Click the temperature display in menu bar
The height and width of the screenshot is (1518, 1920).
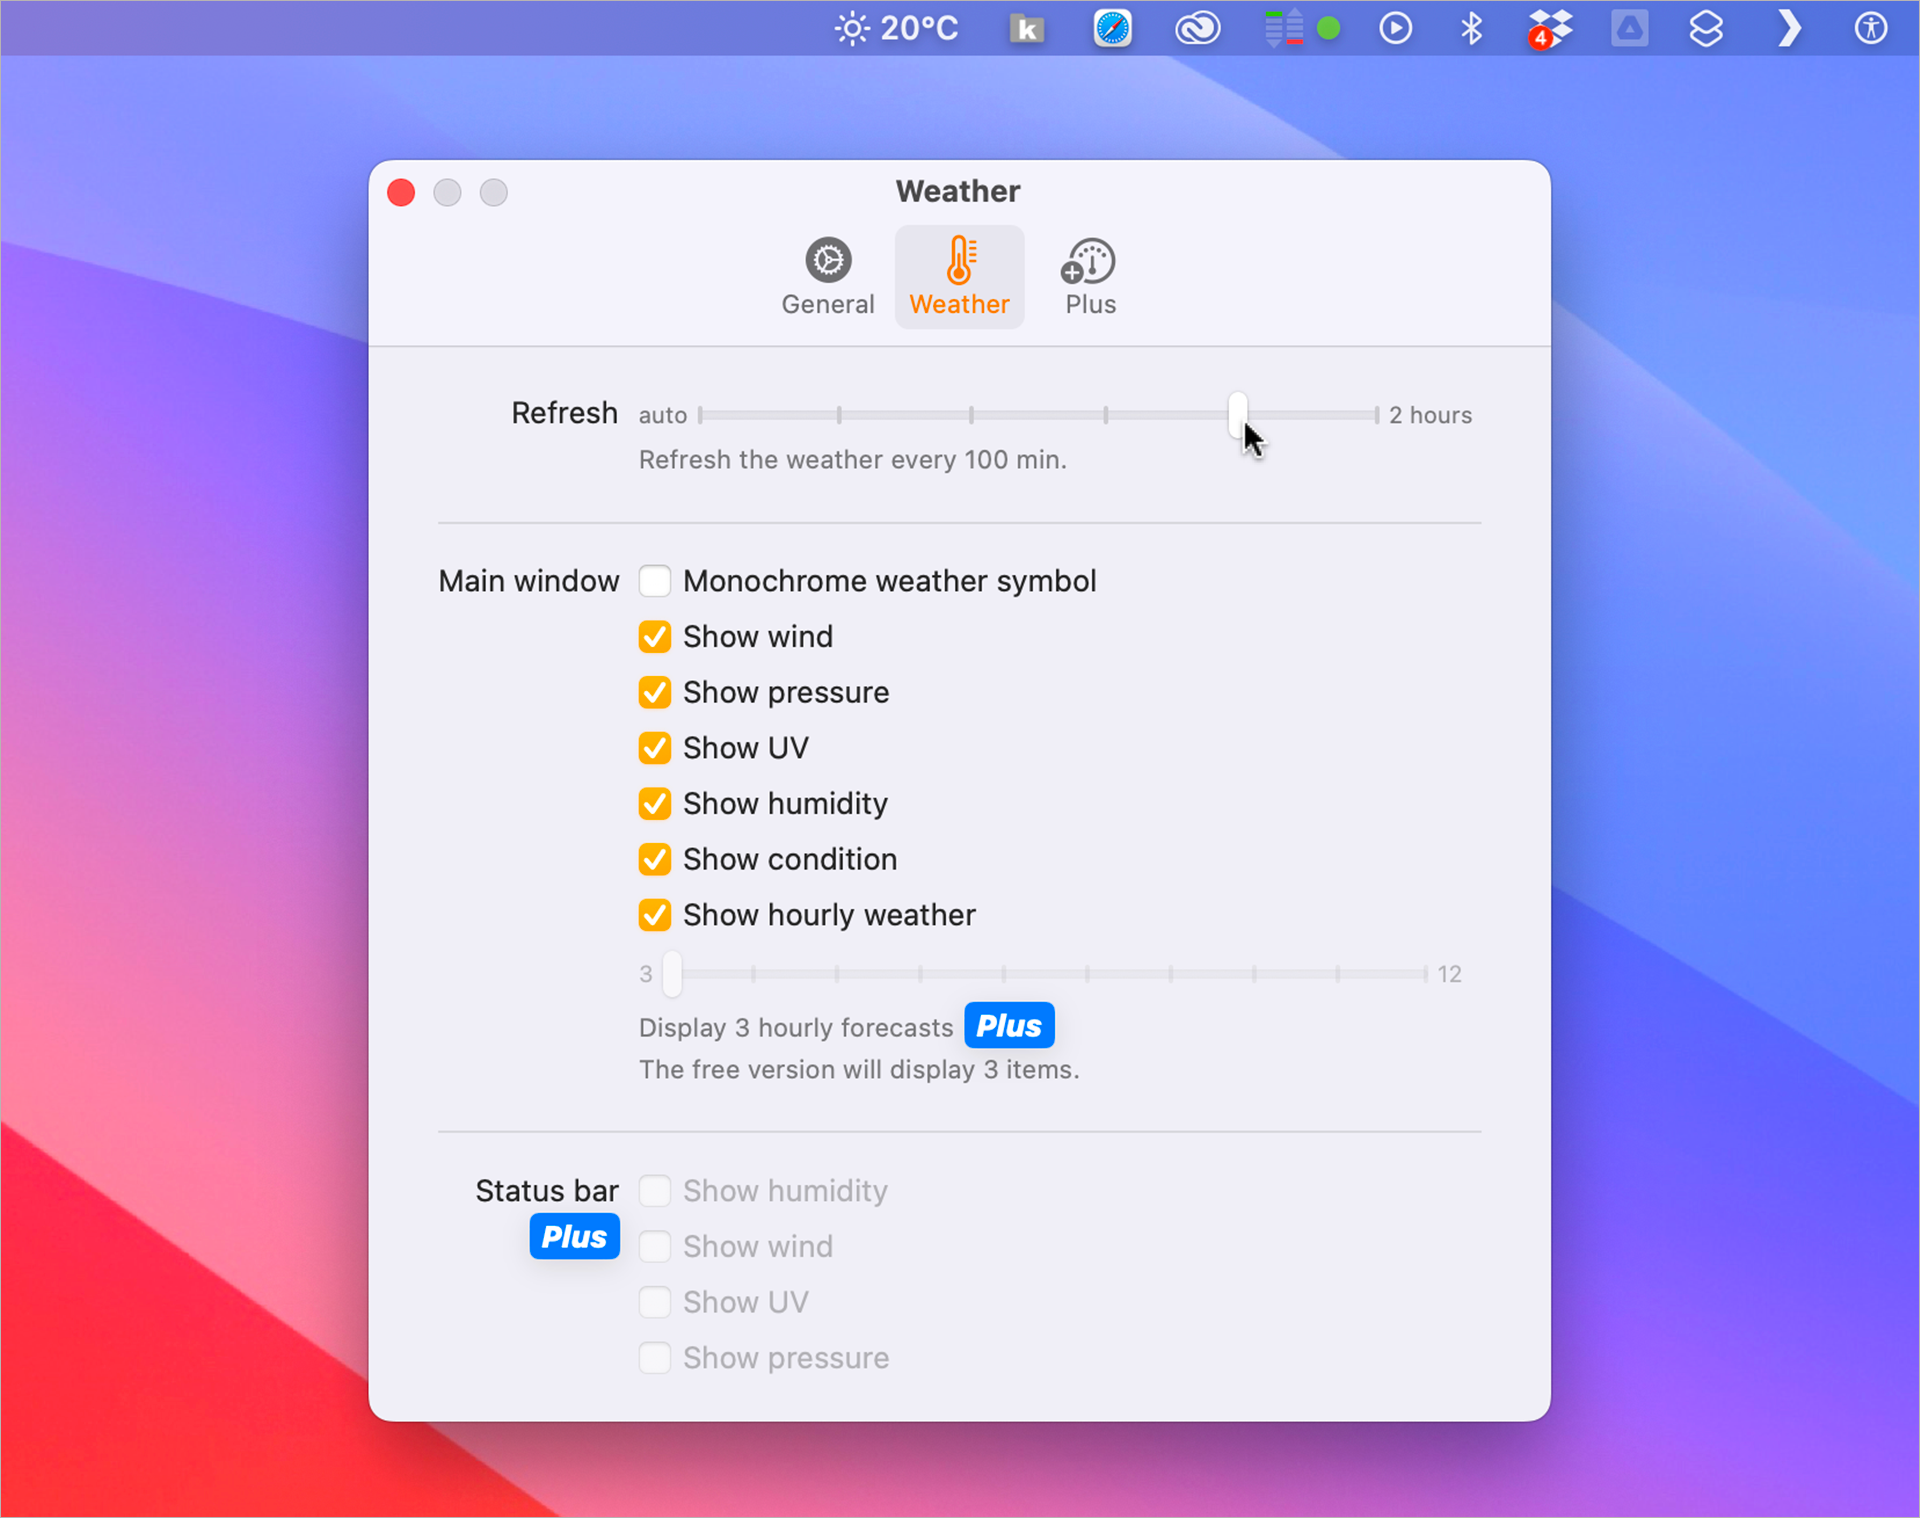pos(898,26)
